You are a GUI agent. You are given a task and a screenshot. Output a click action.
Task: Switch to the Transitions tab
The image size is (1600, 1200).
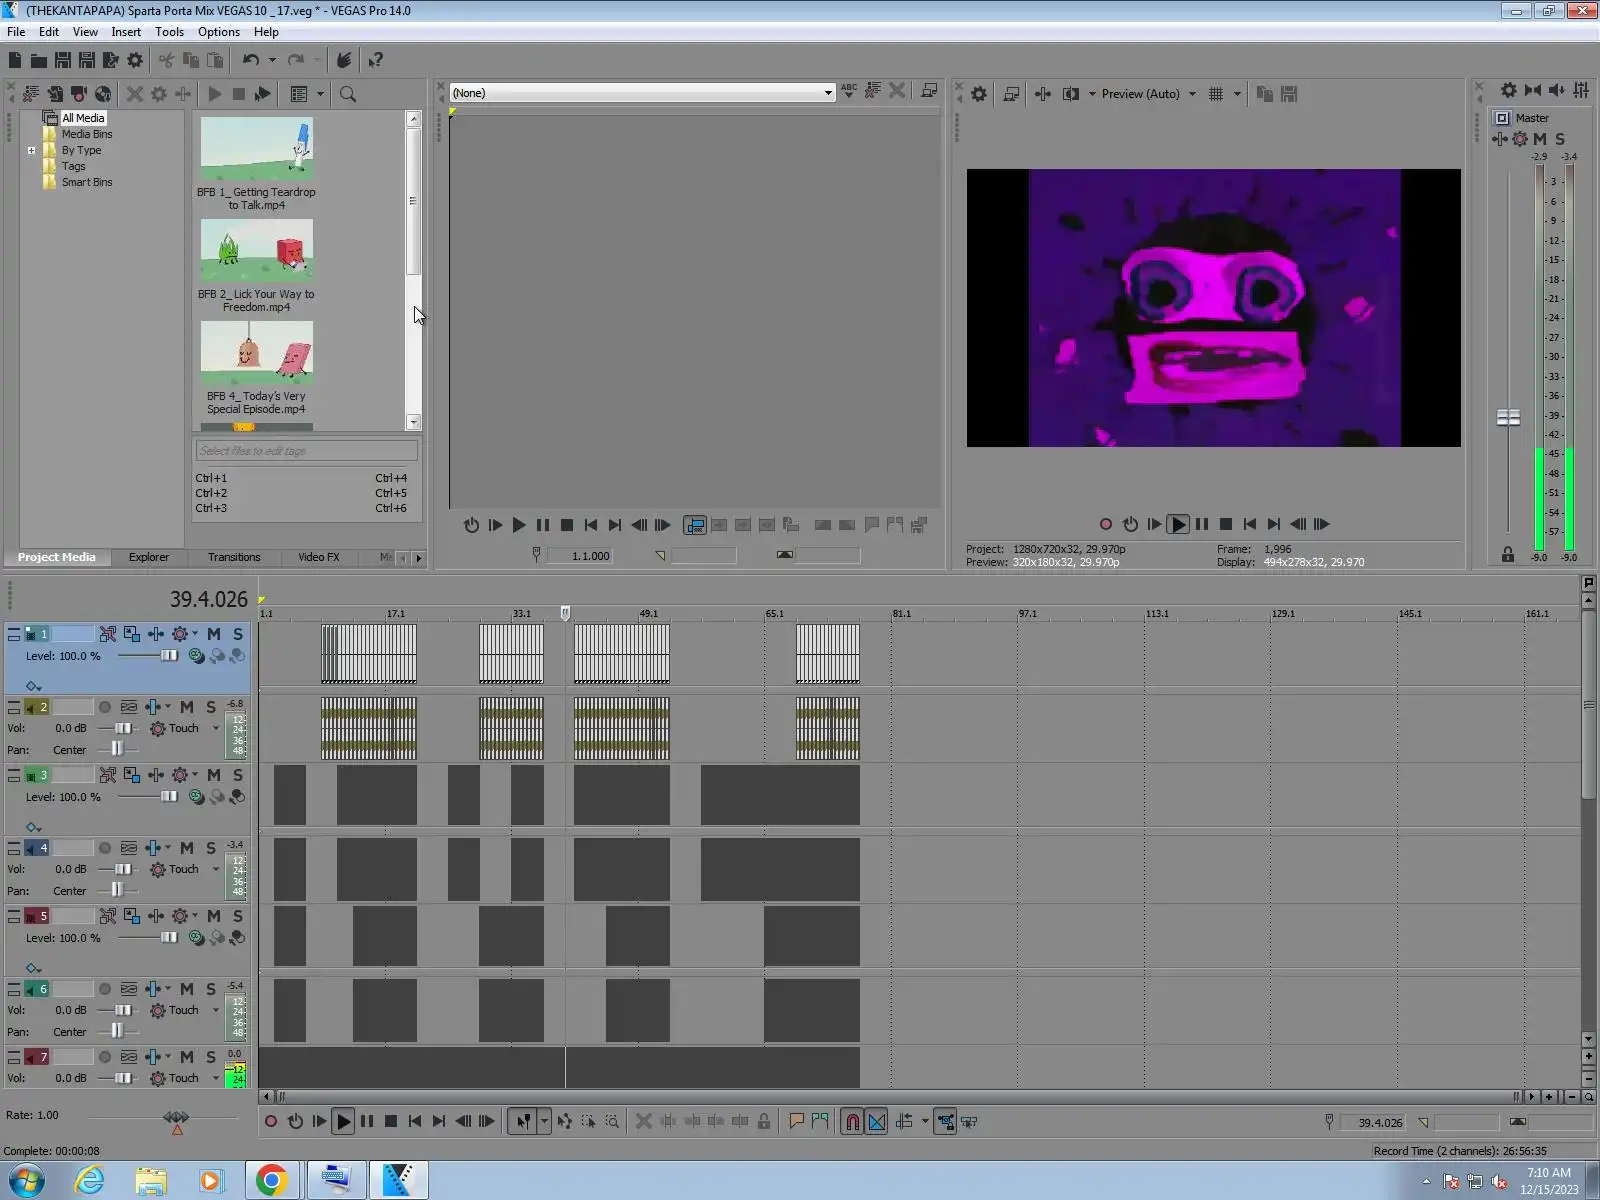(234, 557)
